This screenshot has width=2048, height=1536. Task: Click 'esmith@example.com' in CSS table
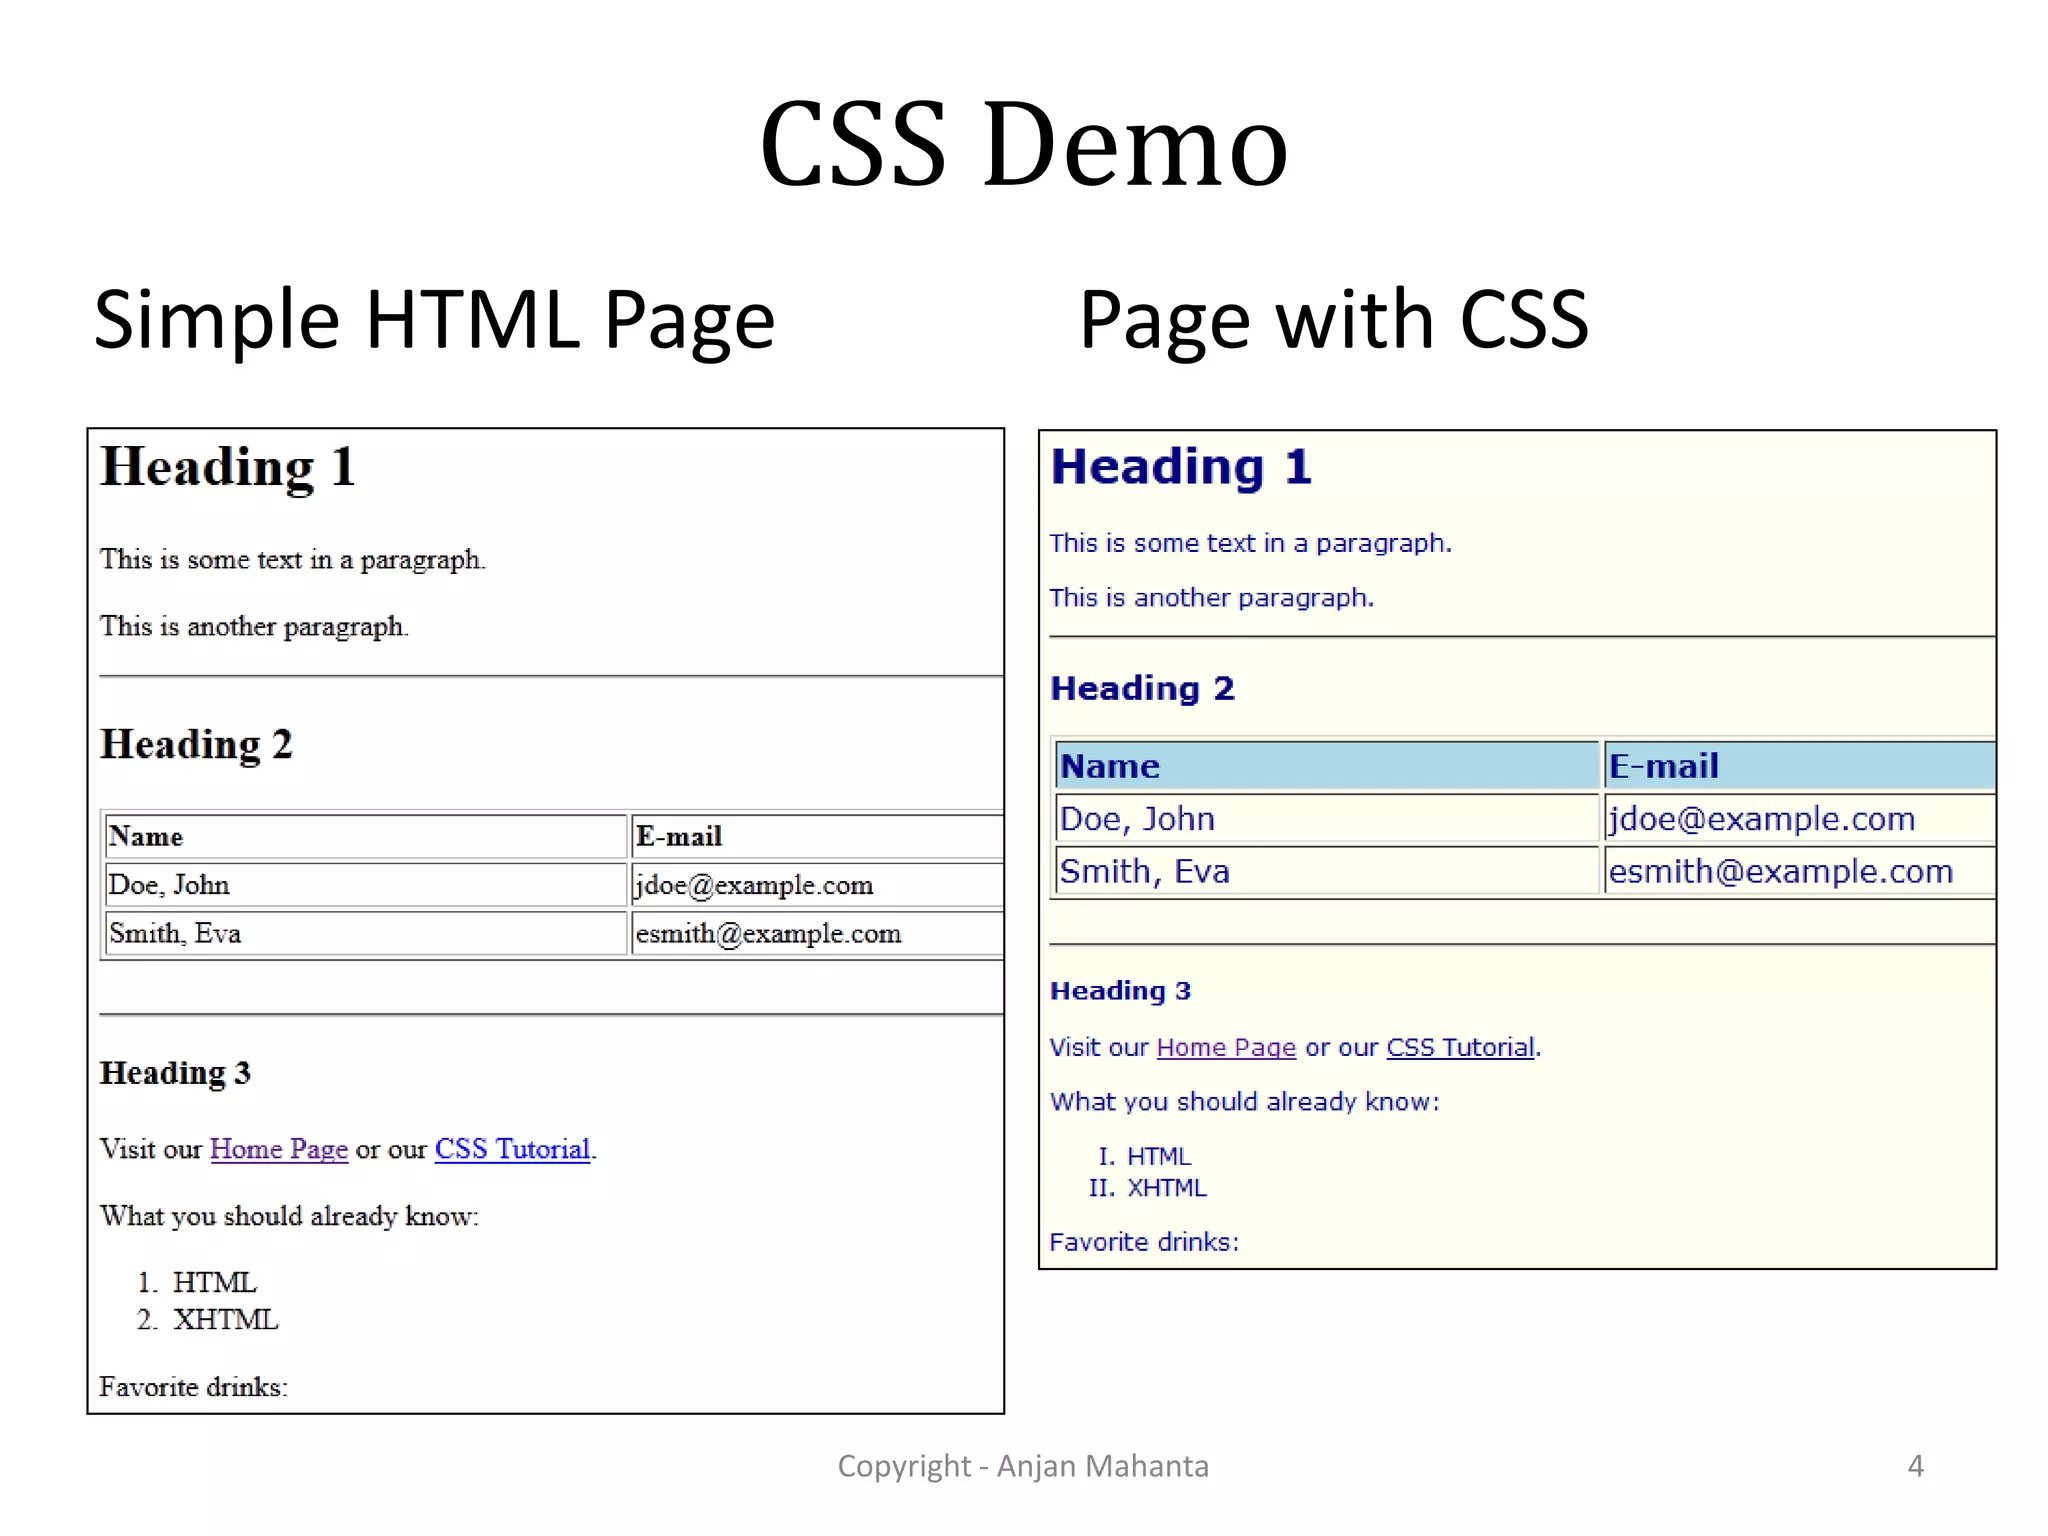pos(1800,871)
